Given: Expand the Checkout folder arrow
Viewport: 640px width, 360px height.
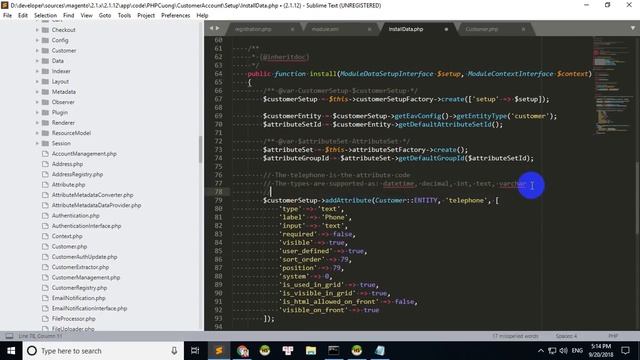Looking at the screenshot, I should click(37, 30).
